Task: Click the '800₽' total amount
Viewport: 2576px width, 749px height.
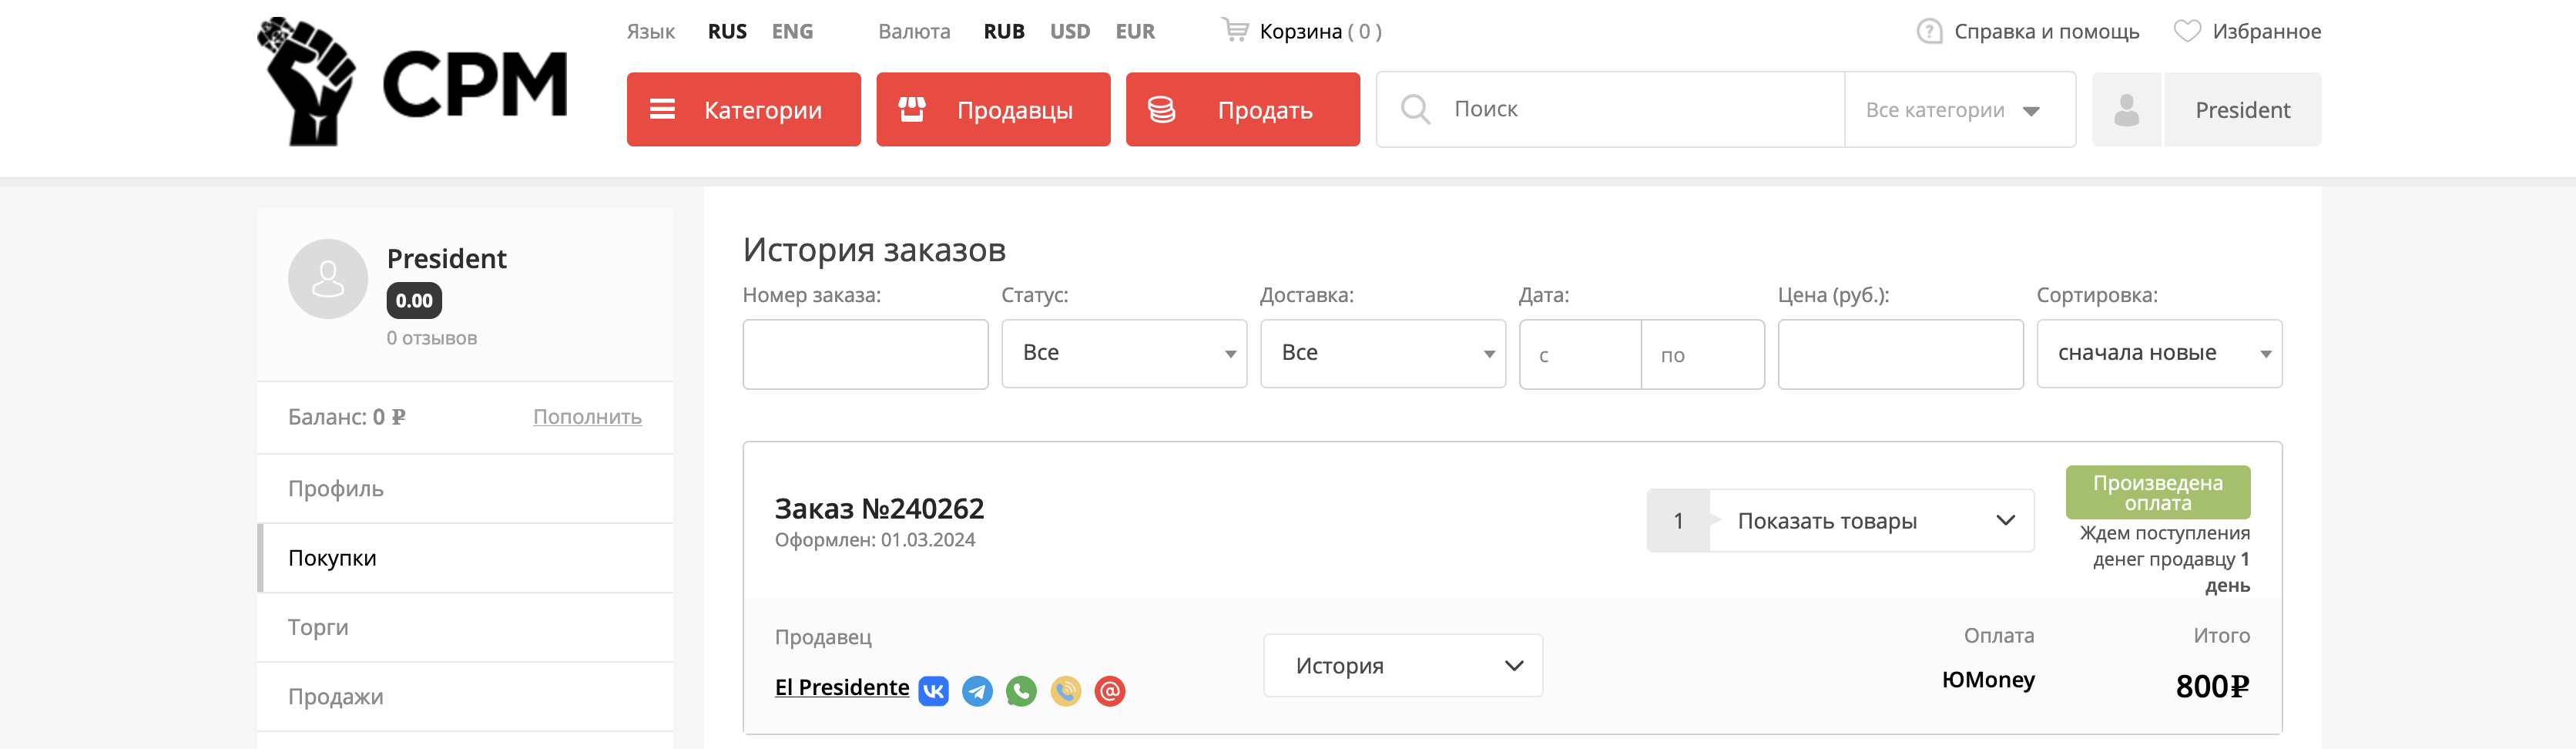Action: (2212, 686)
